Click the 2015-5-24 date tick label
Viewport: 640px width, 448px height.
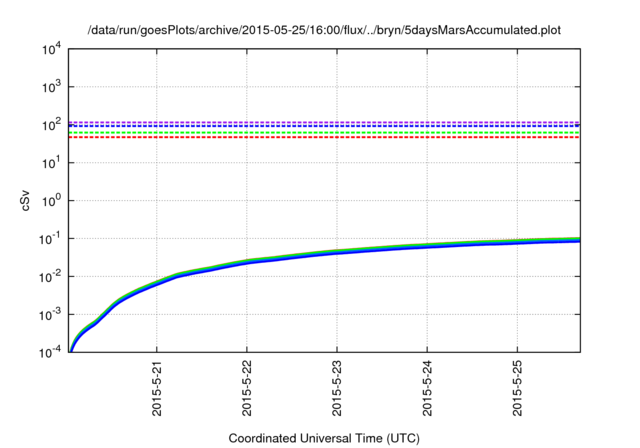pyautogui.click(x=427, y=388)
